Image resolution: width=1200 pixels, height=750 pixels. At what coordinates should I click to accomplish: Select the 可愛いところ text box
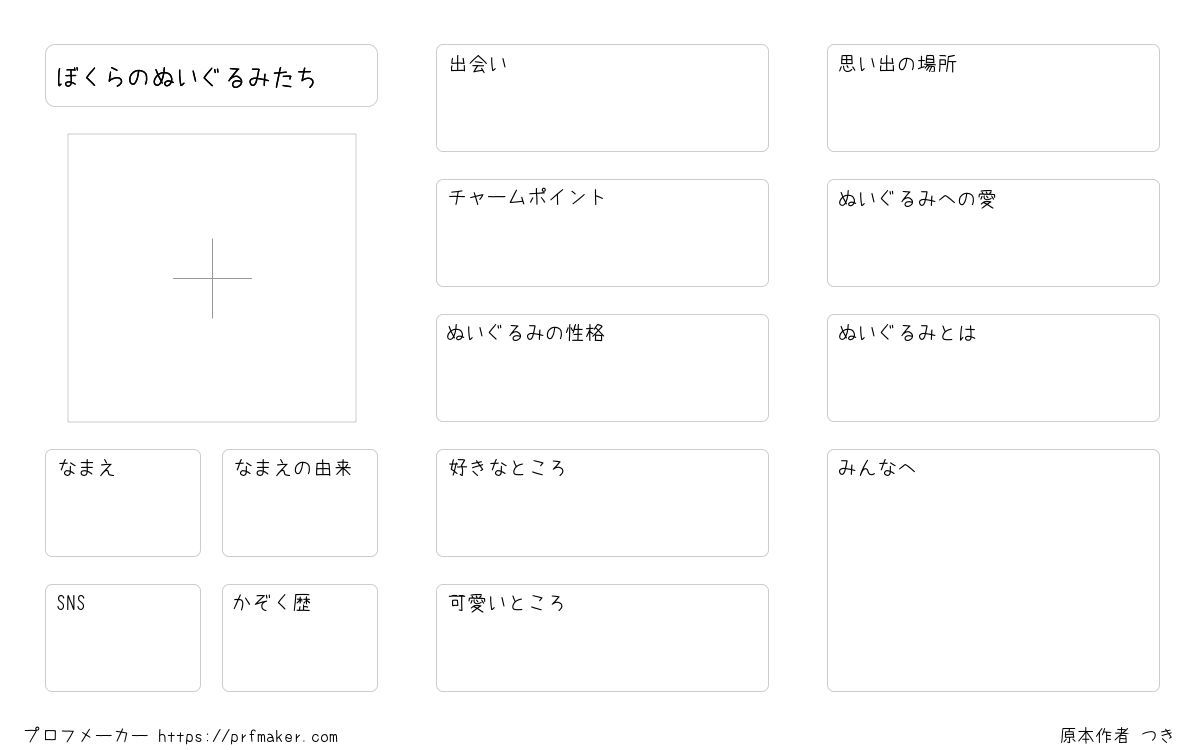[x=602, y=638]
